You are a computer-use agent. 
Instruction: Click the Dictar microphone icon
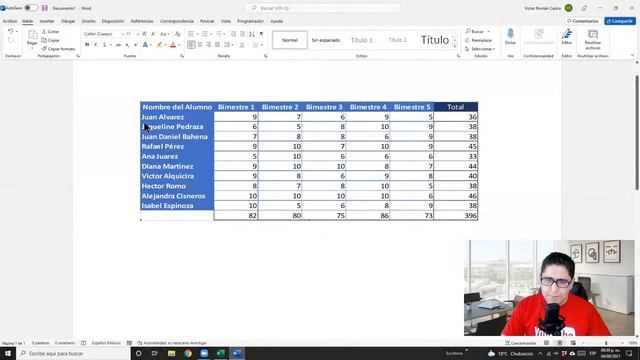pyautogui.click(x=510, y=34)
